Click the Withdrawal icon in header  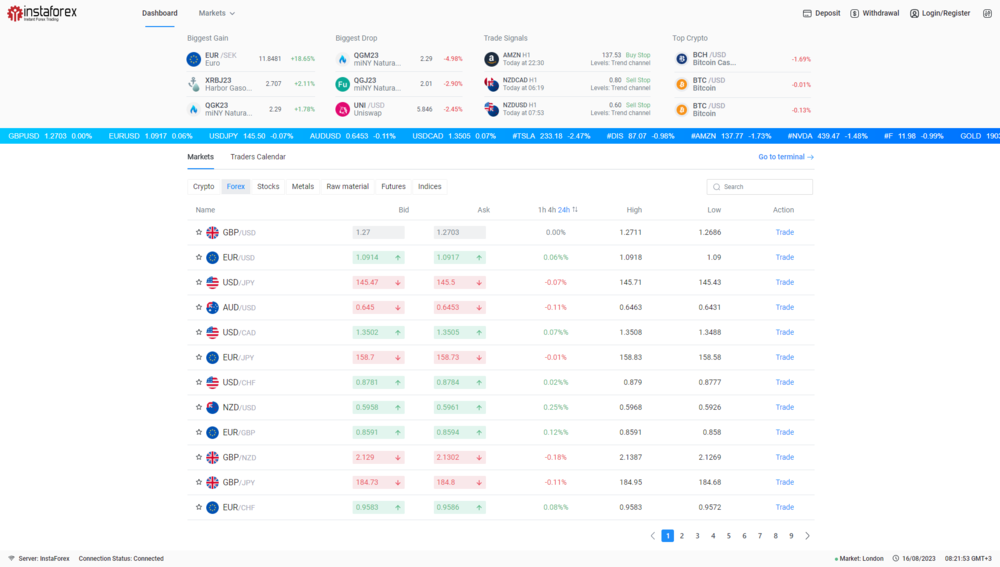pyautogui.click(x=854, y=14)
